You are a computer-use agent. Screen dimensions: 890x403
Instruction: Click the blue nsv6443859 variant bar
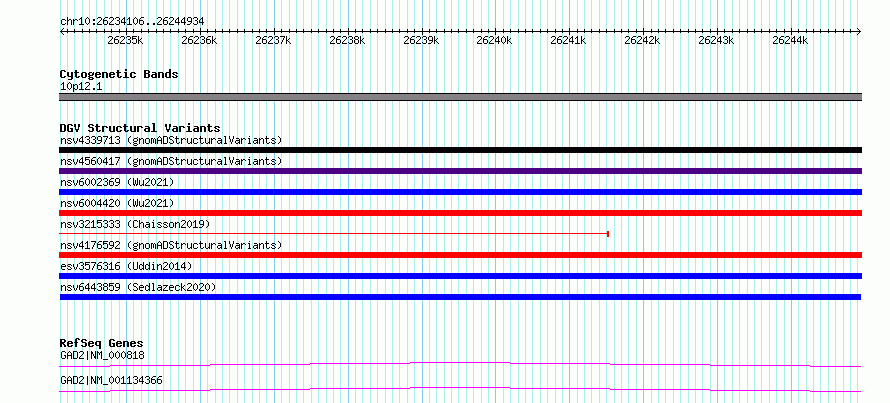tap(460, 297)
